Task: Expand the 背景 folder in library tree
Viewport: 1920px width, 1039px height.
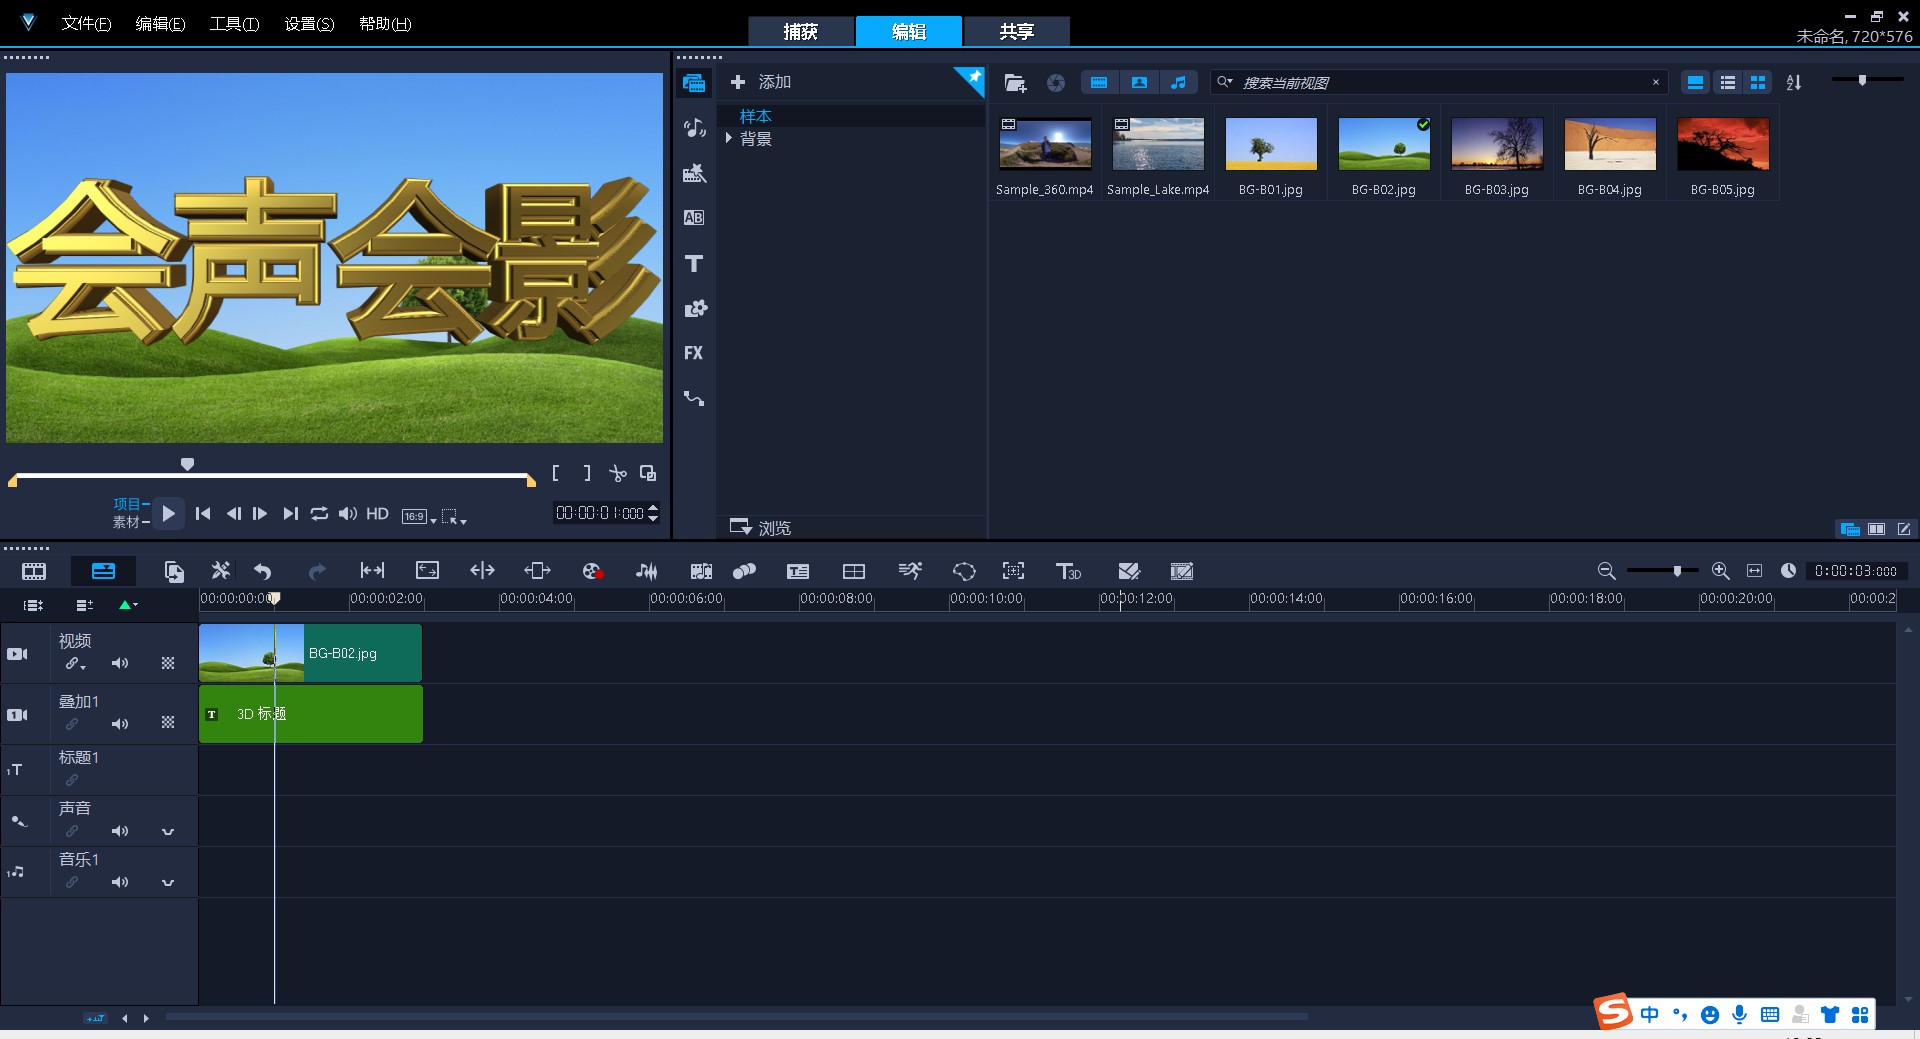Action: 729,138
